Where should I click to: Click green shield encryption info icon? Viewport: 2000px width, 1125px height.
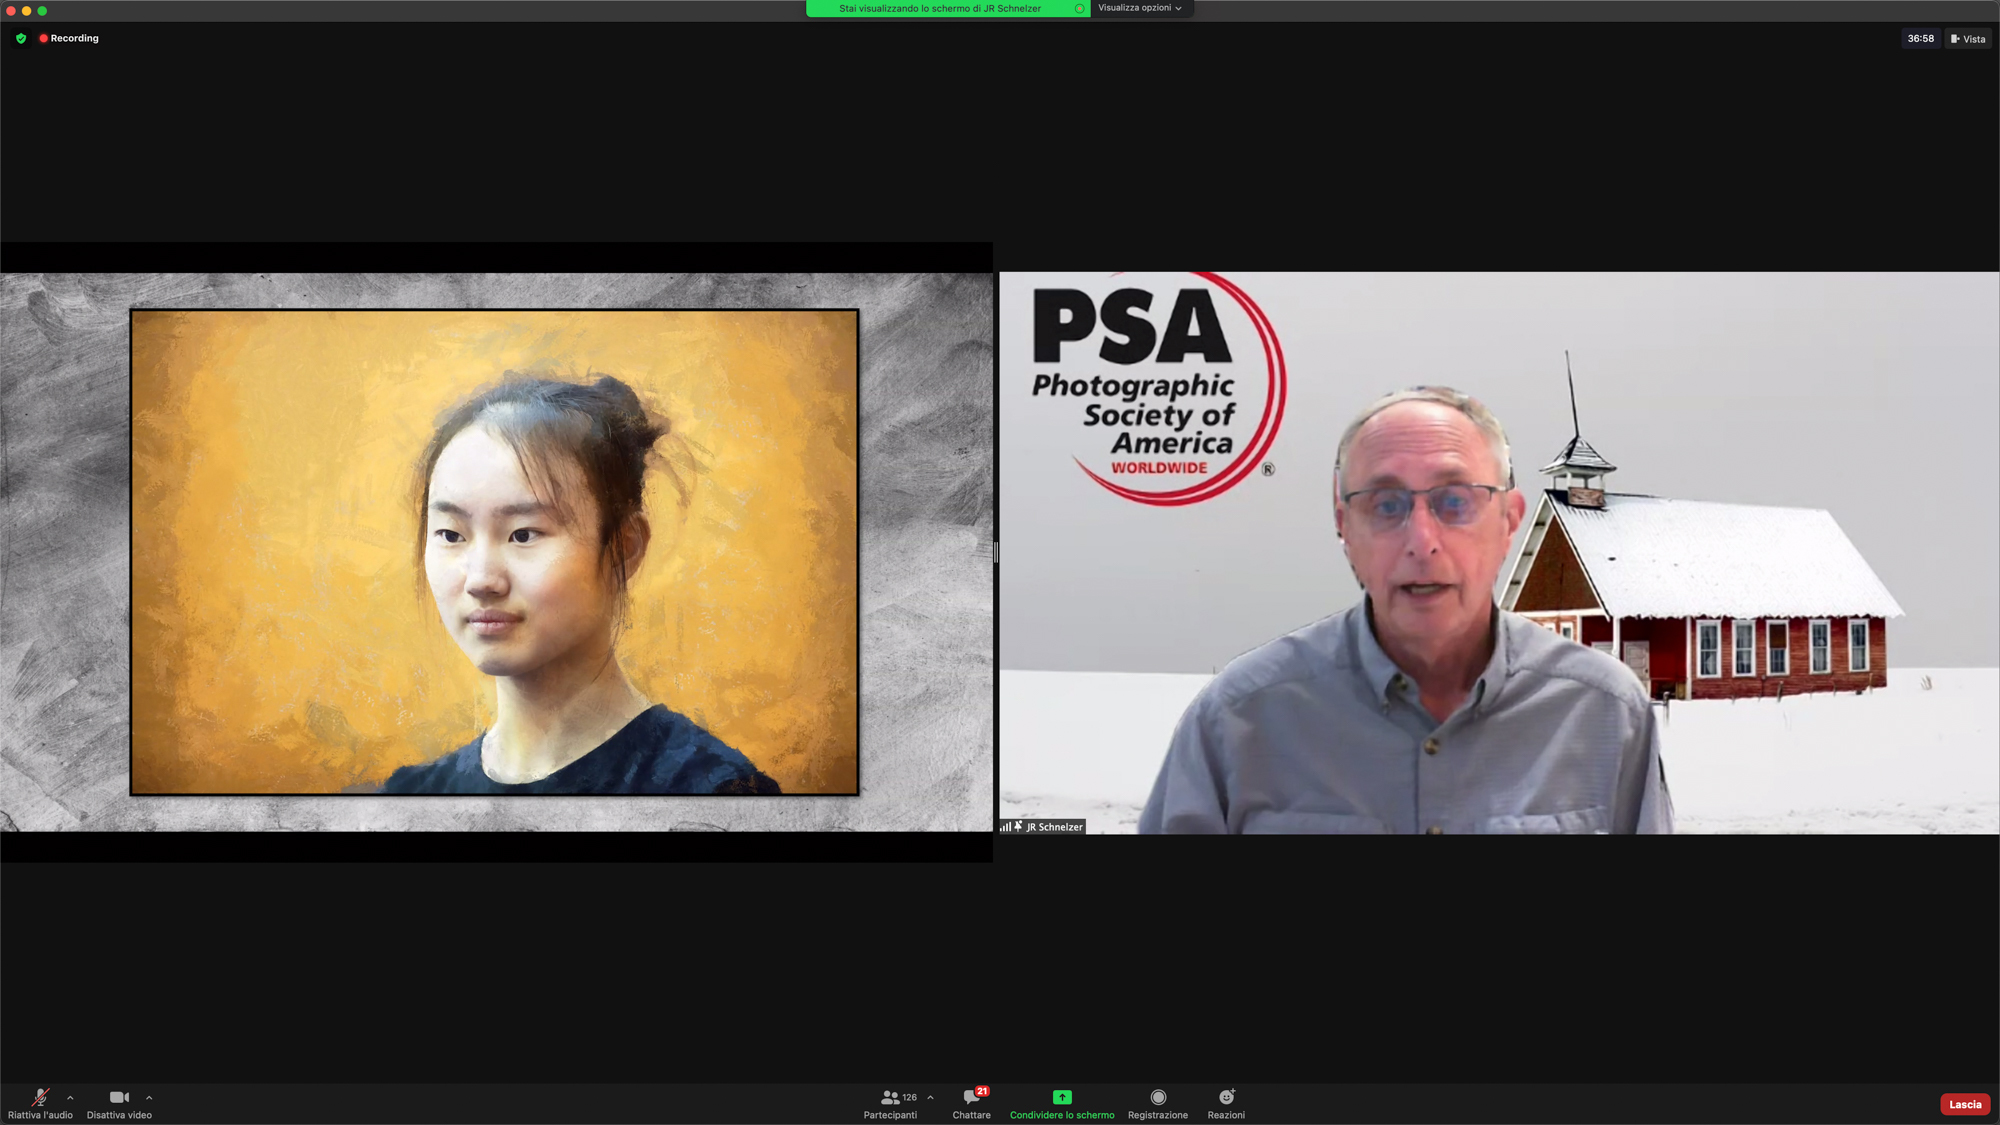pyautogui.click(x=21, y=38)
